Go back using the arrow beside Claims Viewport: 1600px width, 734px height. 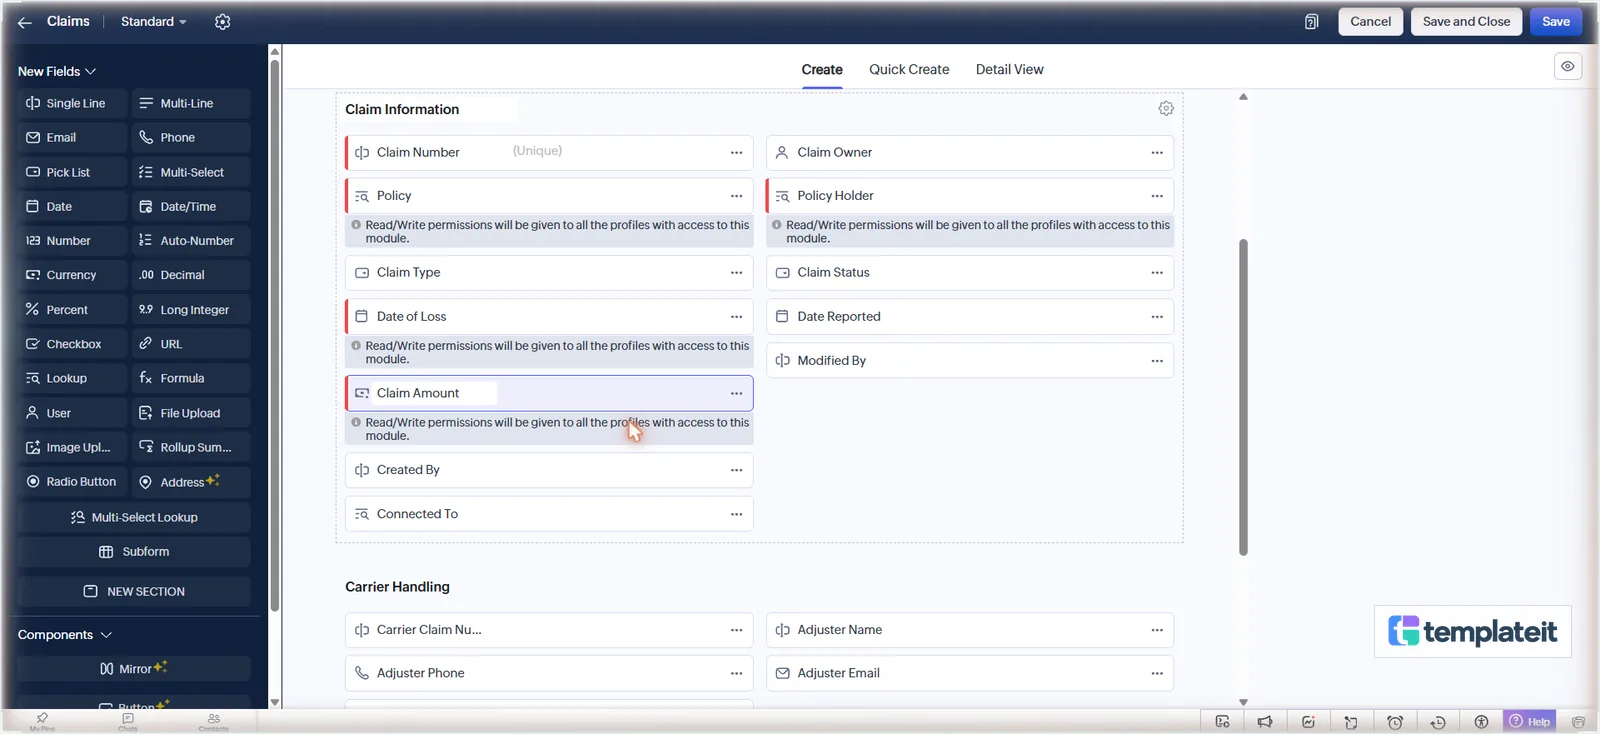tap(25, 22)
